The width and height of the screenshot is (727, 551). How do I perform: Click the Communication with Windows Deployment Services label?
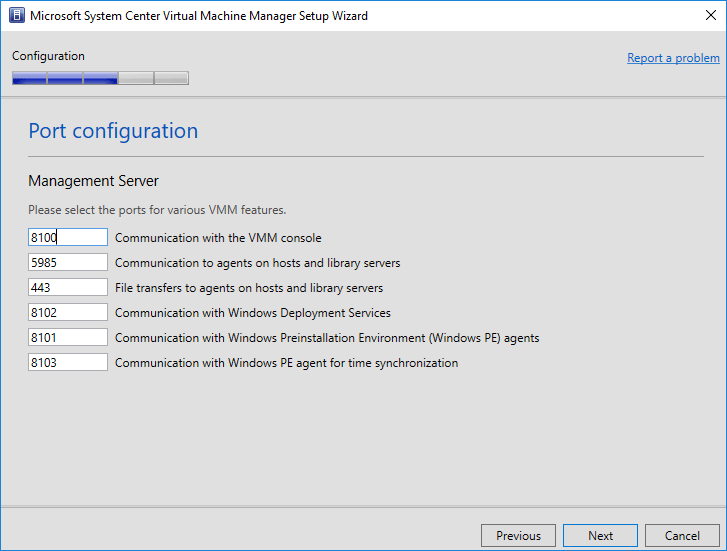253,313
